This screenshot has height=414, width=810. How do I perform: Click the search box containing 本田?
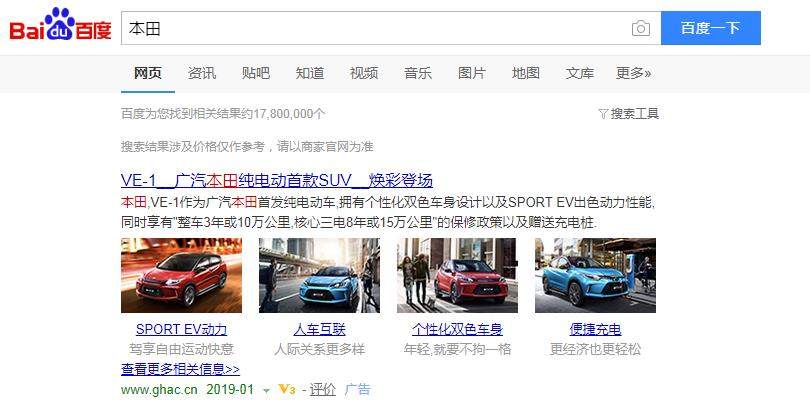click(375, 29)
